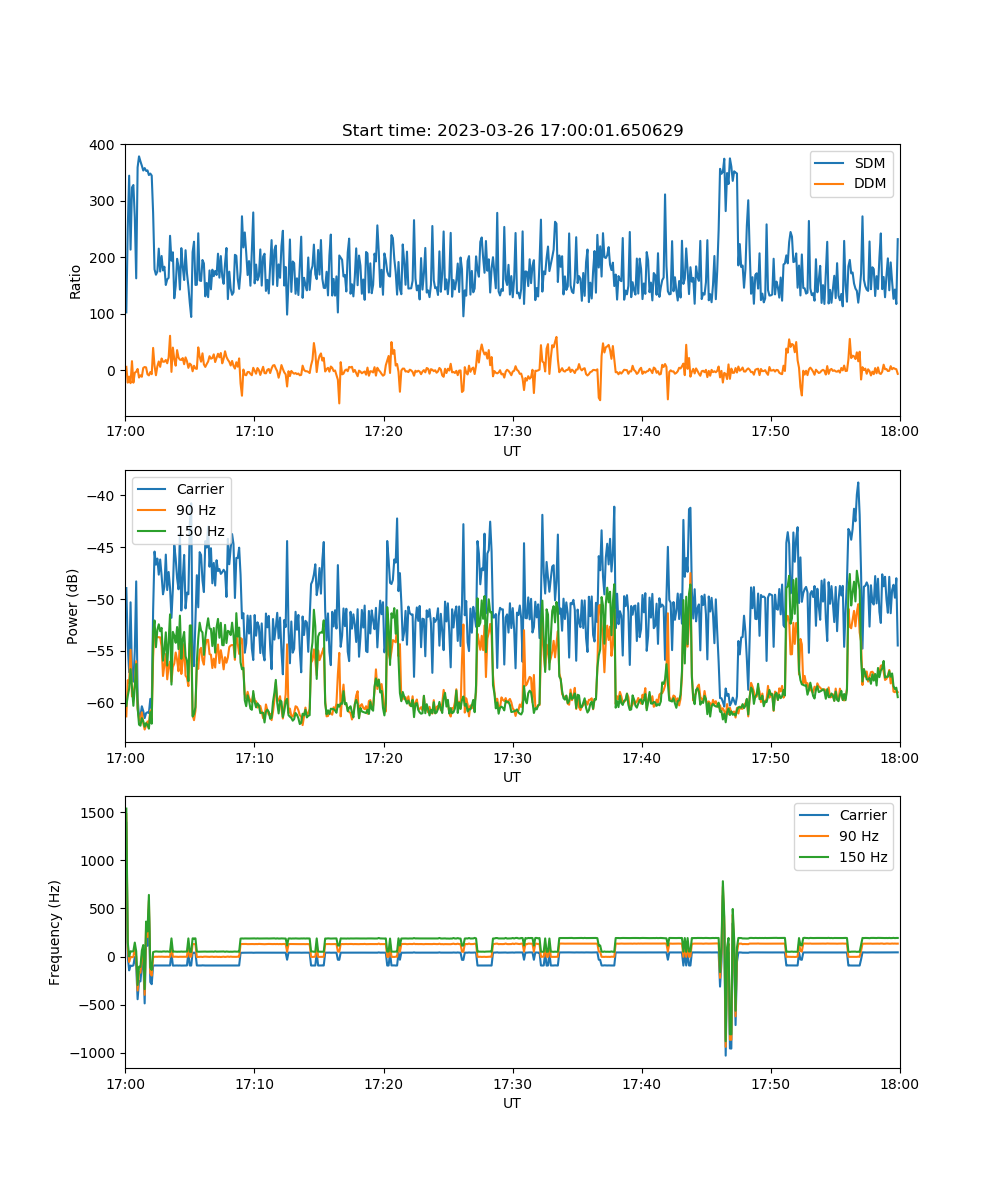Click the 18:00 tick under the Ratio plot
This screenshot has height=1200, width=1000.
point(899,431)
